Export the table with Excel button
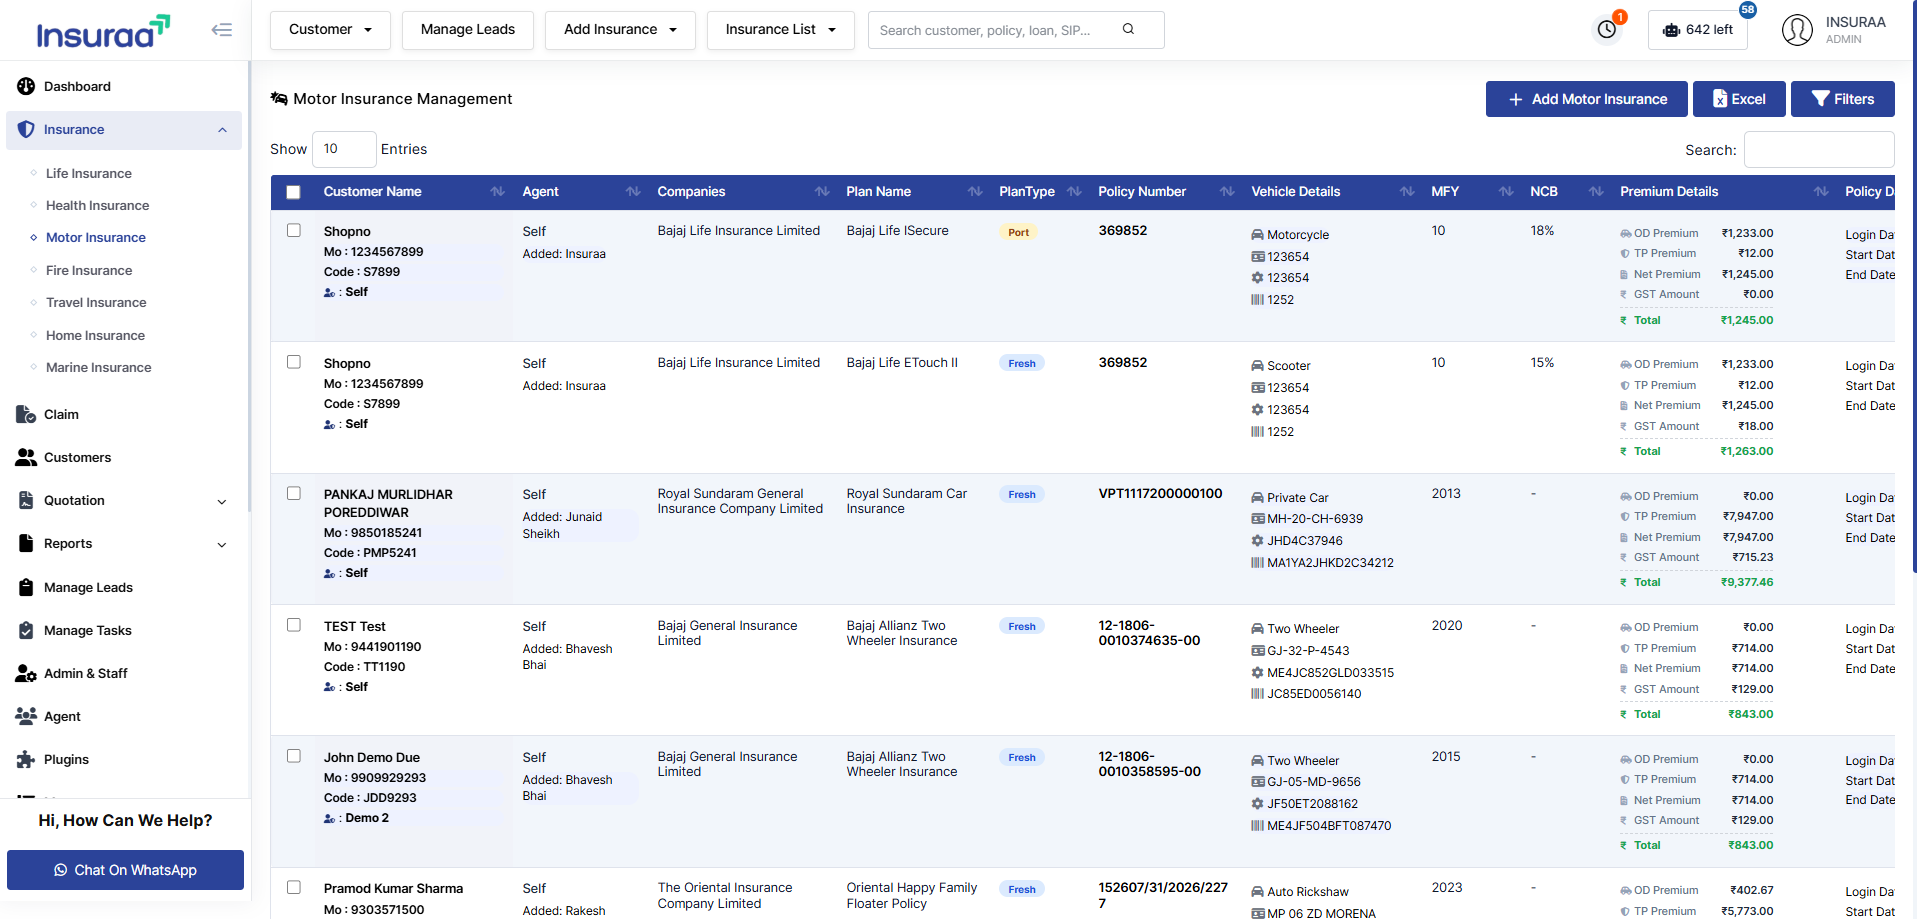 [1739, 99]
